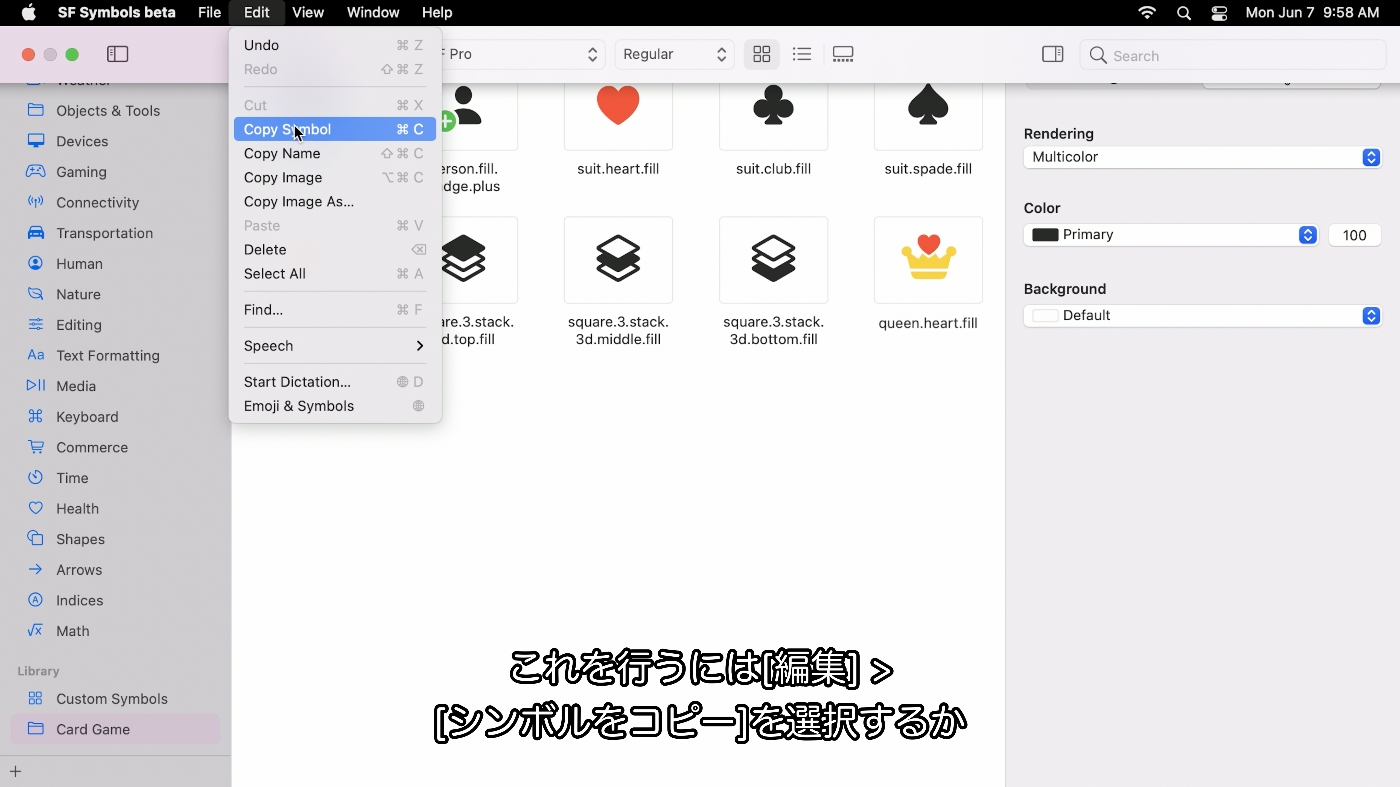The height and width of the screenshot is (787, 1400).
Task: Add new collection with plus button
Action: click(15, 771)
